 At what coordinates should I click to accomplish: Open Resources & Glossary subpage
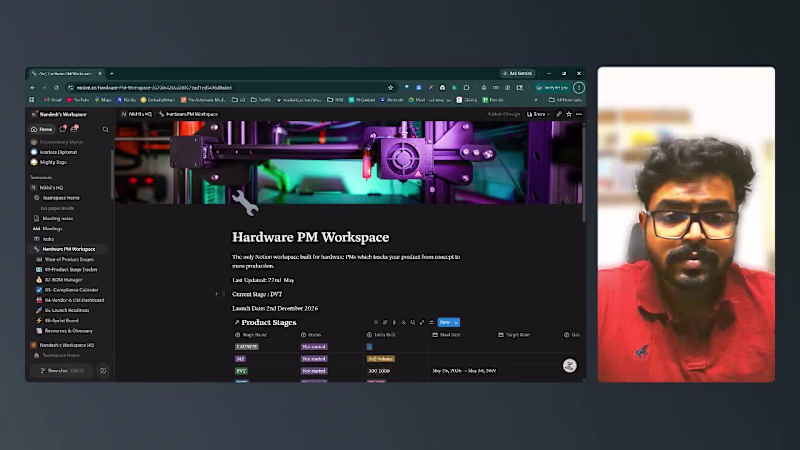(64, 331)
